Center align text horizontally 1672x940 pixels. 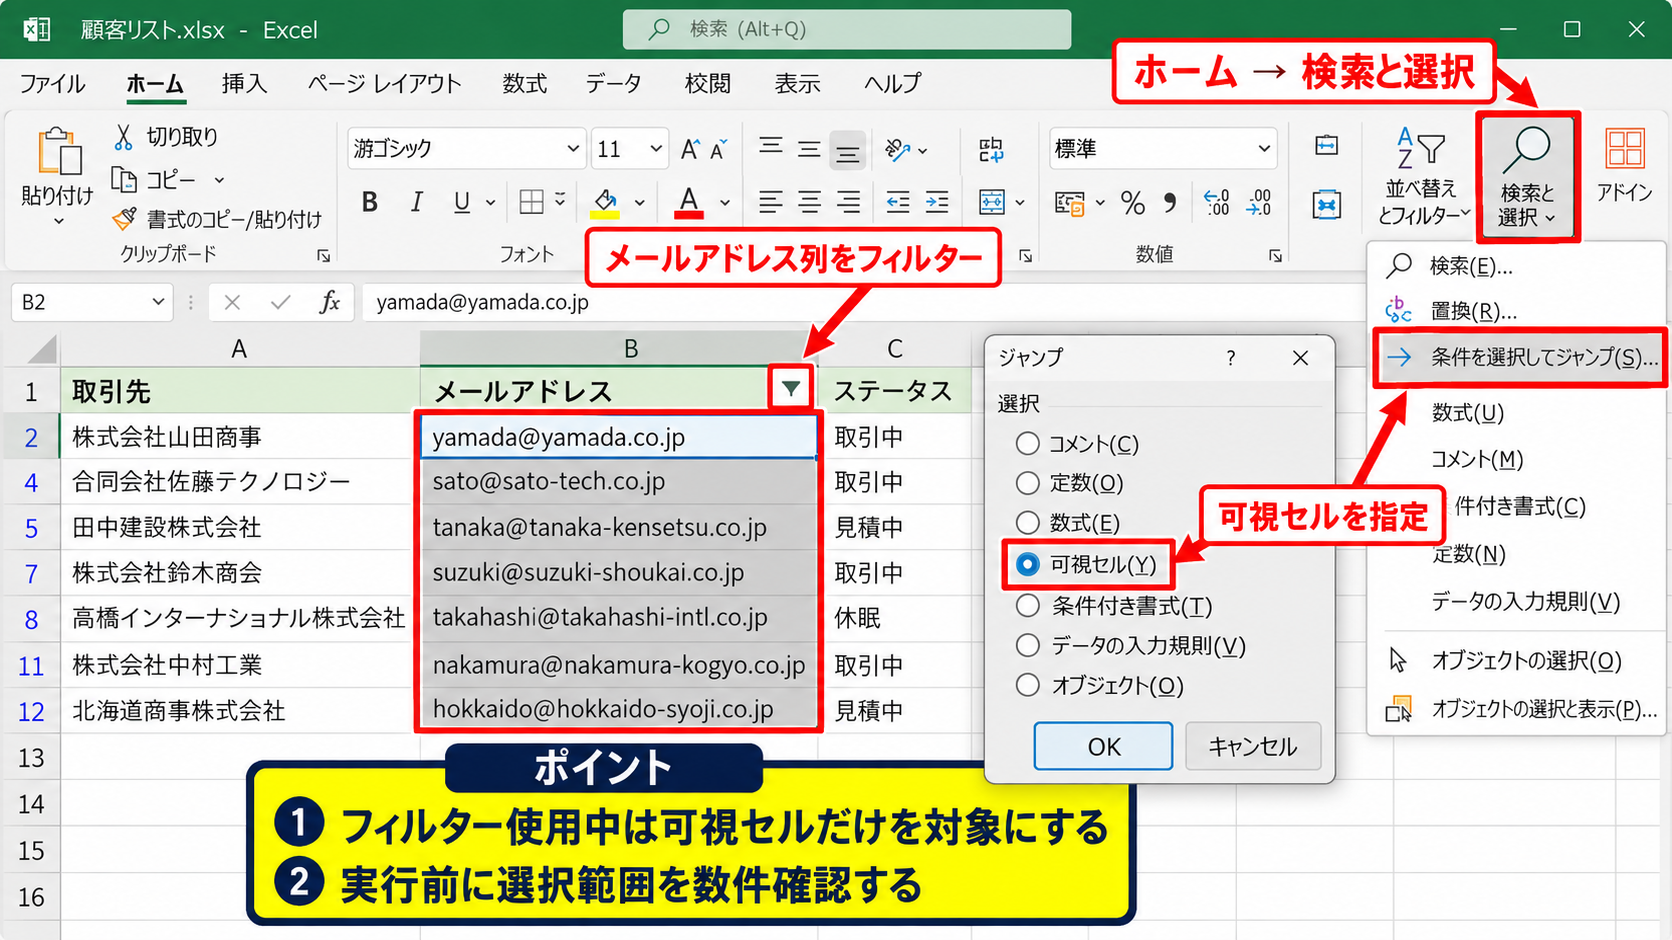point(809,202)
